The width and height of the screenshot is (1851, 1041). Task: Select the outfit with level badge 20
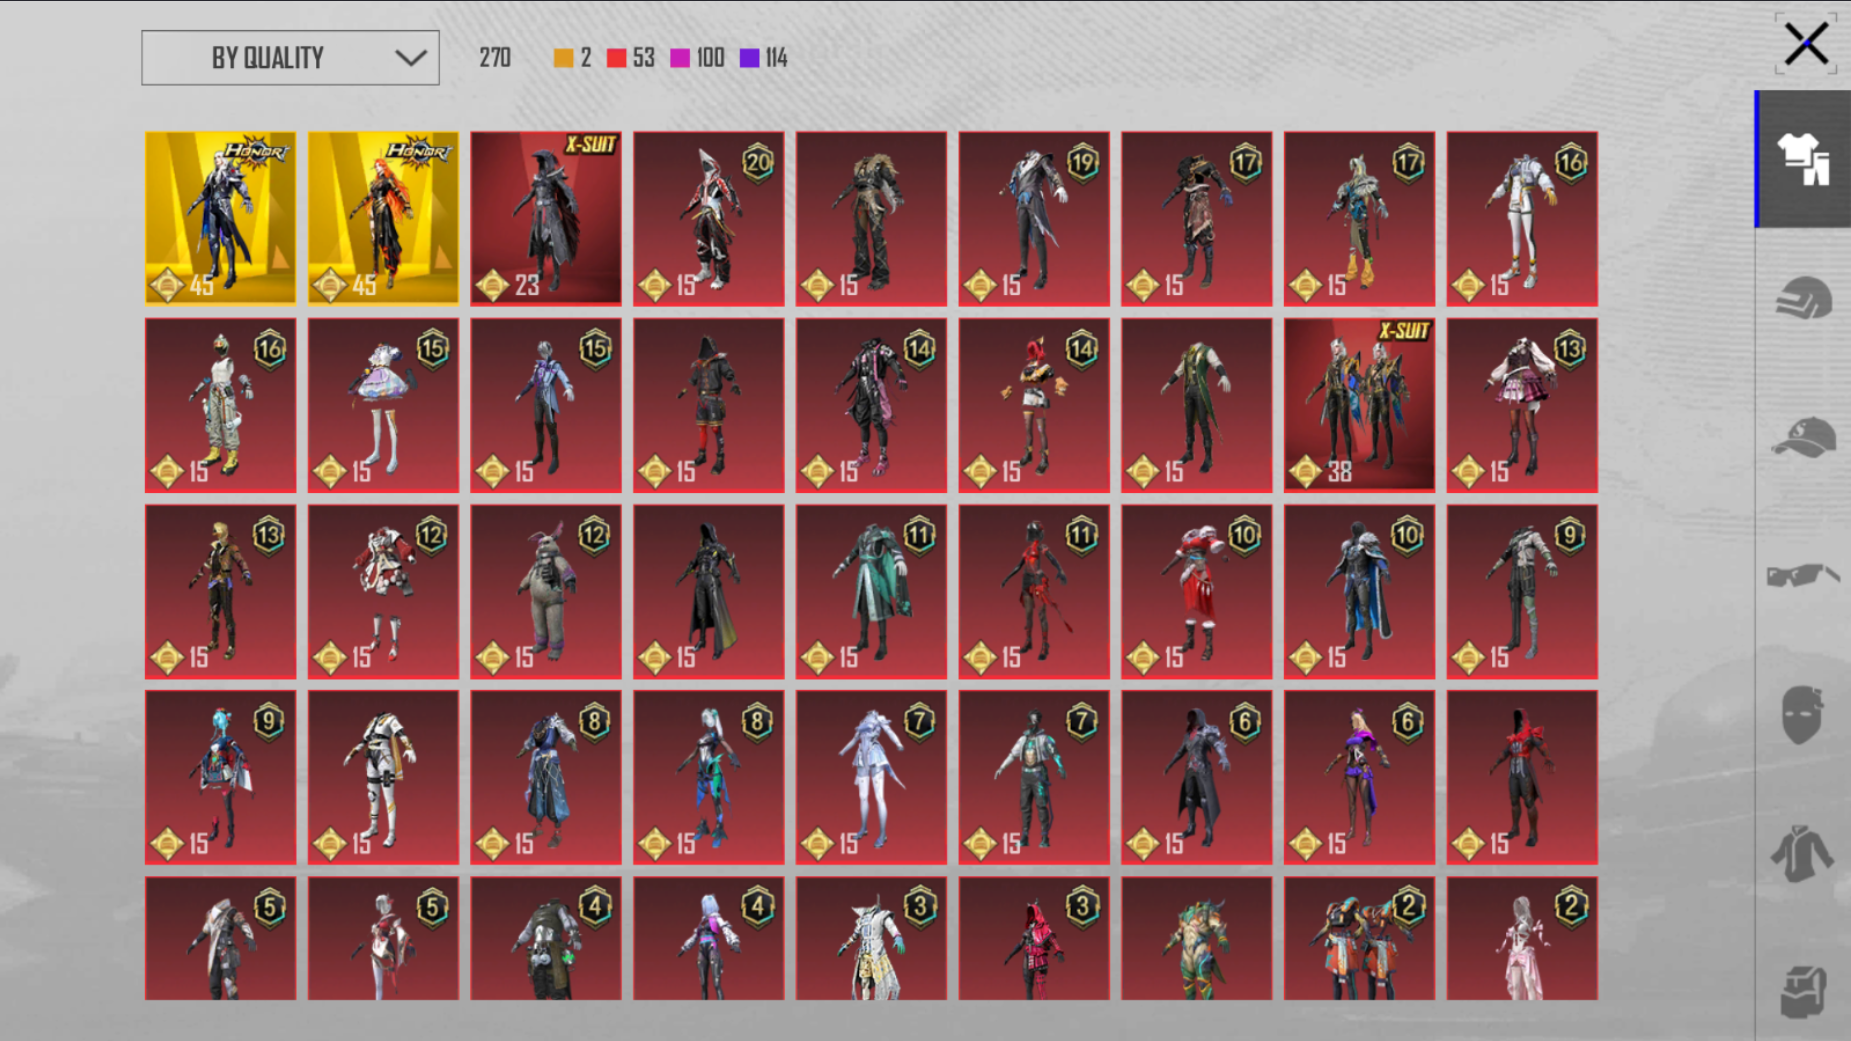(x=709, y=218)
